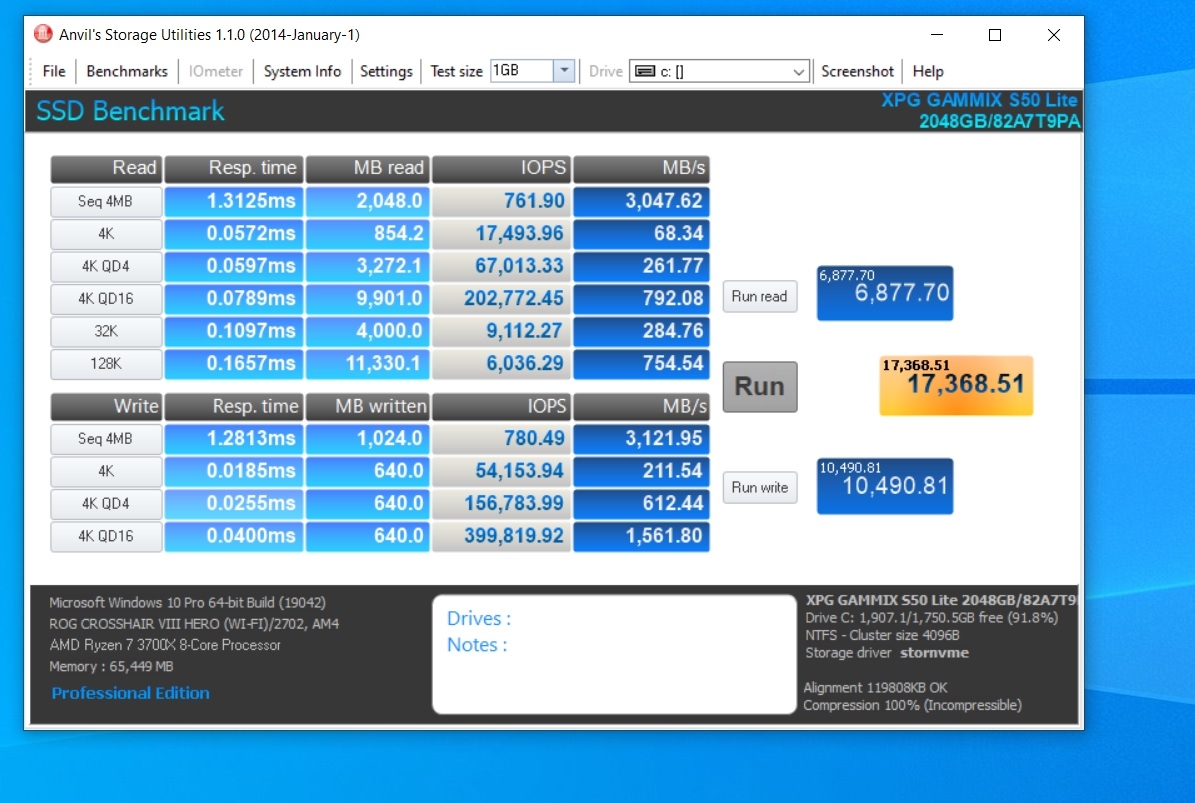Screen dimensions: 1195x803
Task: Click the write score 10,490.81 box
Action: (x=885, y=486)
